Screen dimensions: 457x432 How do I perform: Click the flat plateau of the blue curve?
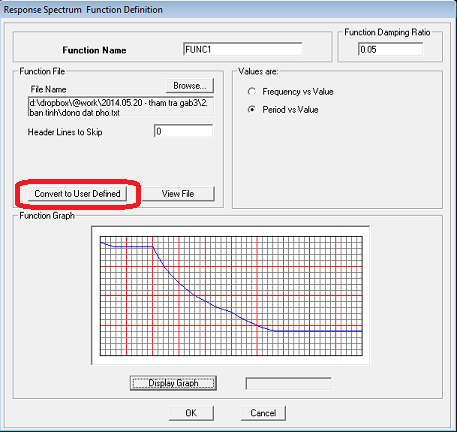pyautogui.click(x=133, y=247)
